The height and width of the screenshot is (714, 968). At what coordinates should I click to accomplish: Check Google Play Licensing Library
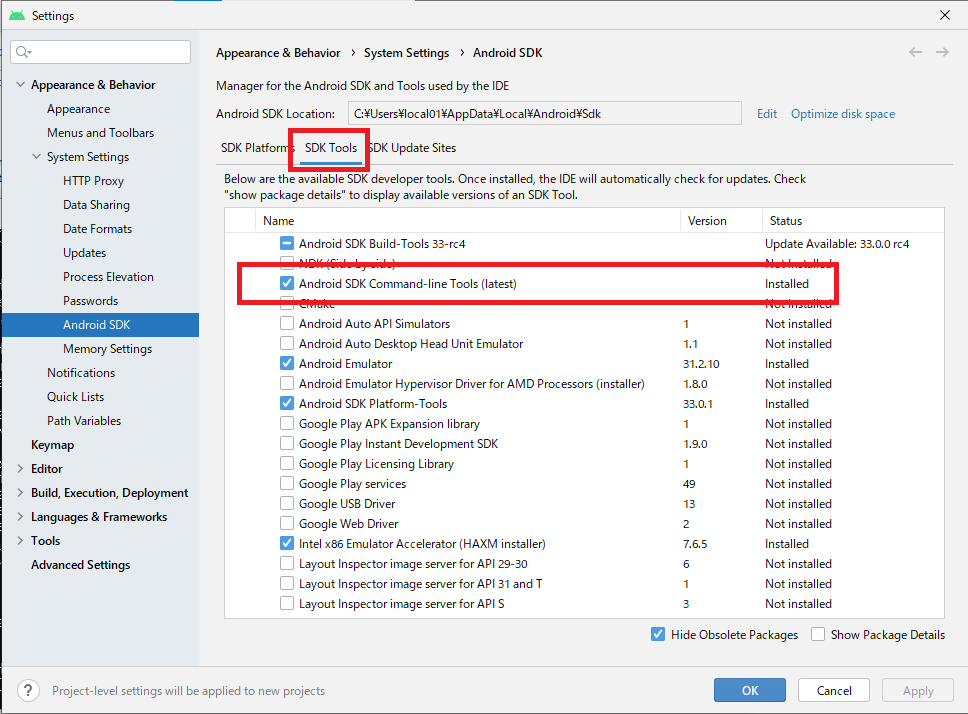286,463
